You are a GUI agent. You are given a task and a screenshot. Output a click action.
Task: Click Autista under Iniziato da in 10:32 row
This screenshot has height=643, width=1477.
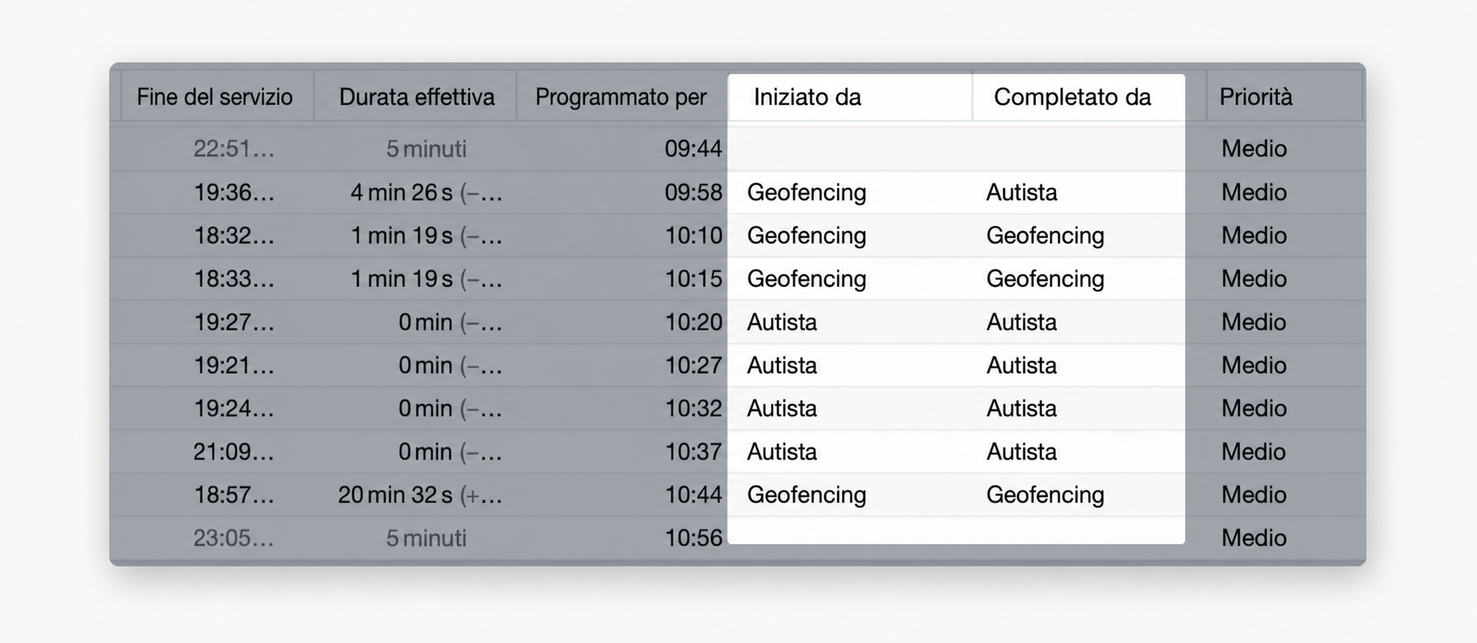pyautogui.click(x=782, y=408)
